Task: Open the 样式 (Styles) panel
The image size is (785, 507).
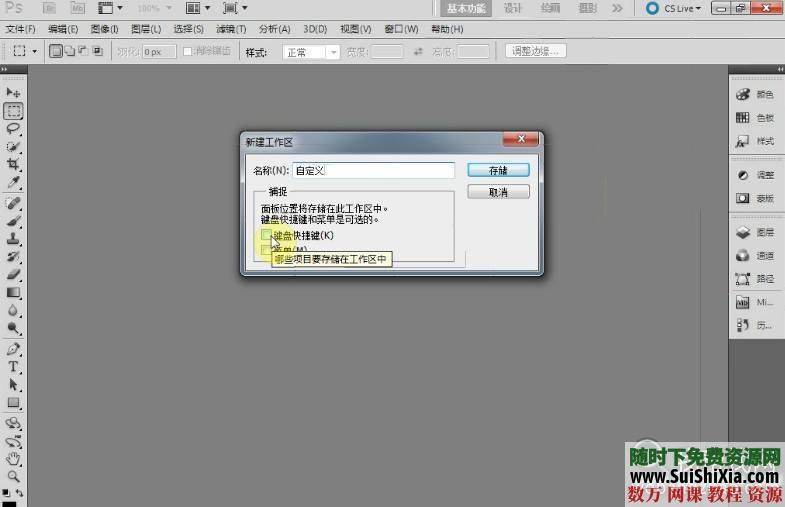Action: point(755,141)
